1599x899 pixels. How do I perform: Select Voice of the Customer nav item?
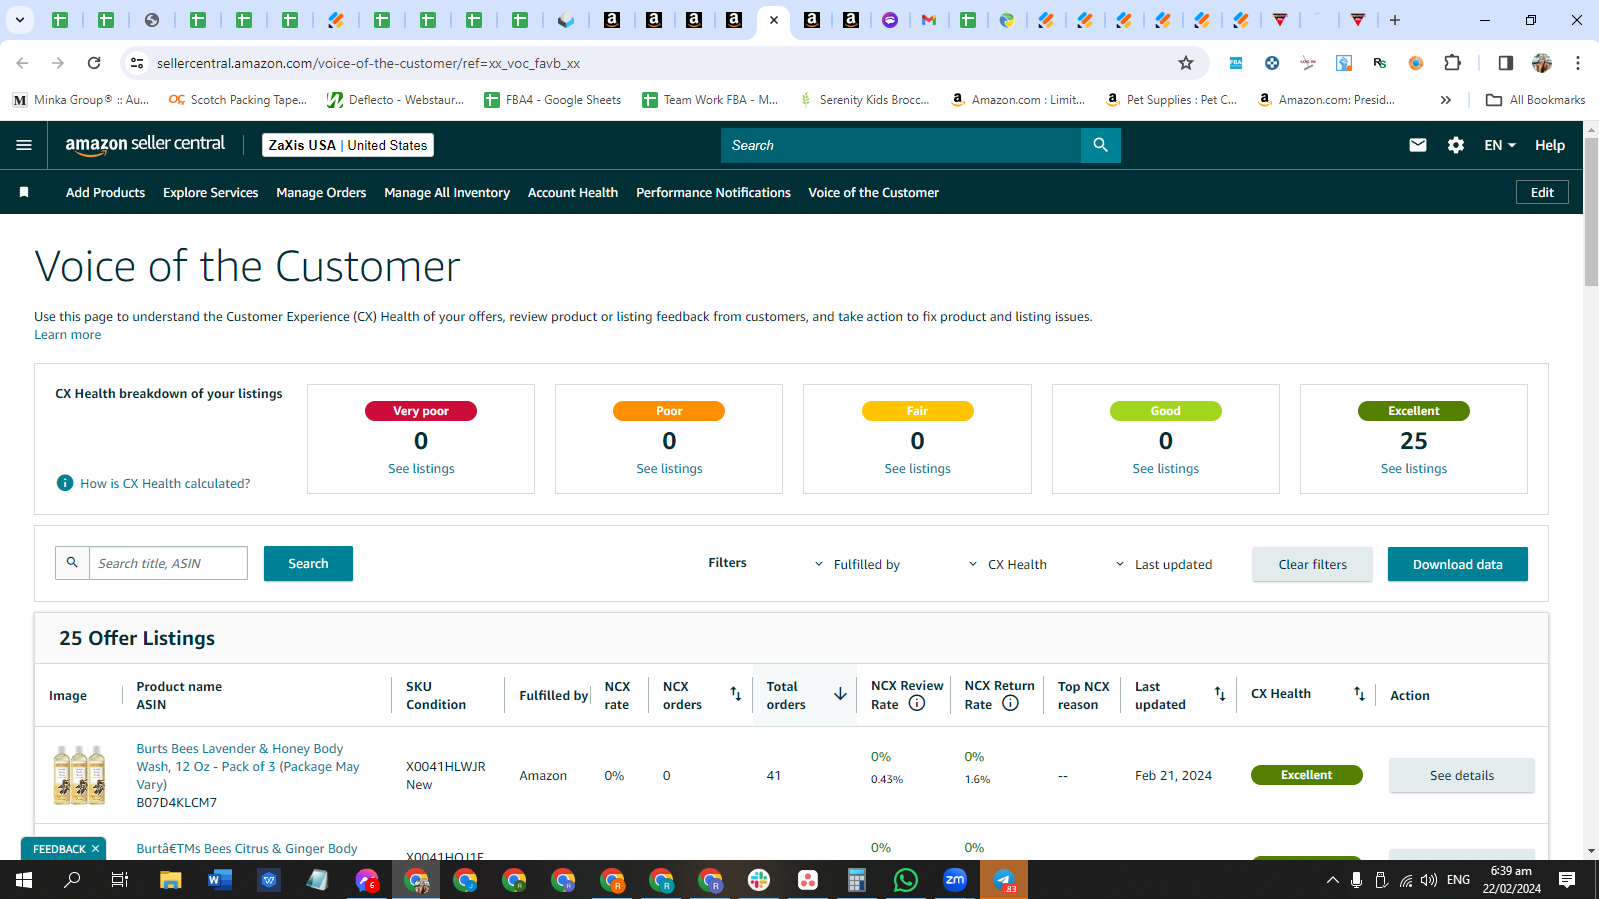pyautogui.click(x=873, y=192)
